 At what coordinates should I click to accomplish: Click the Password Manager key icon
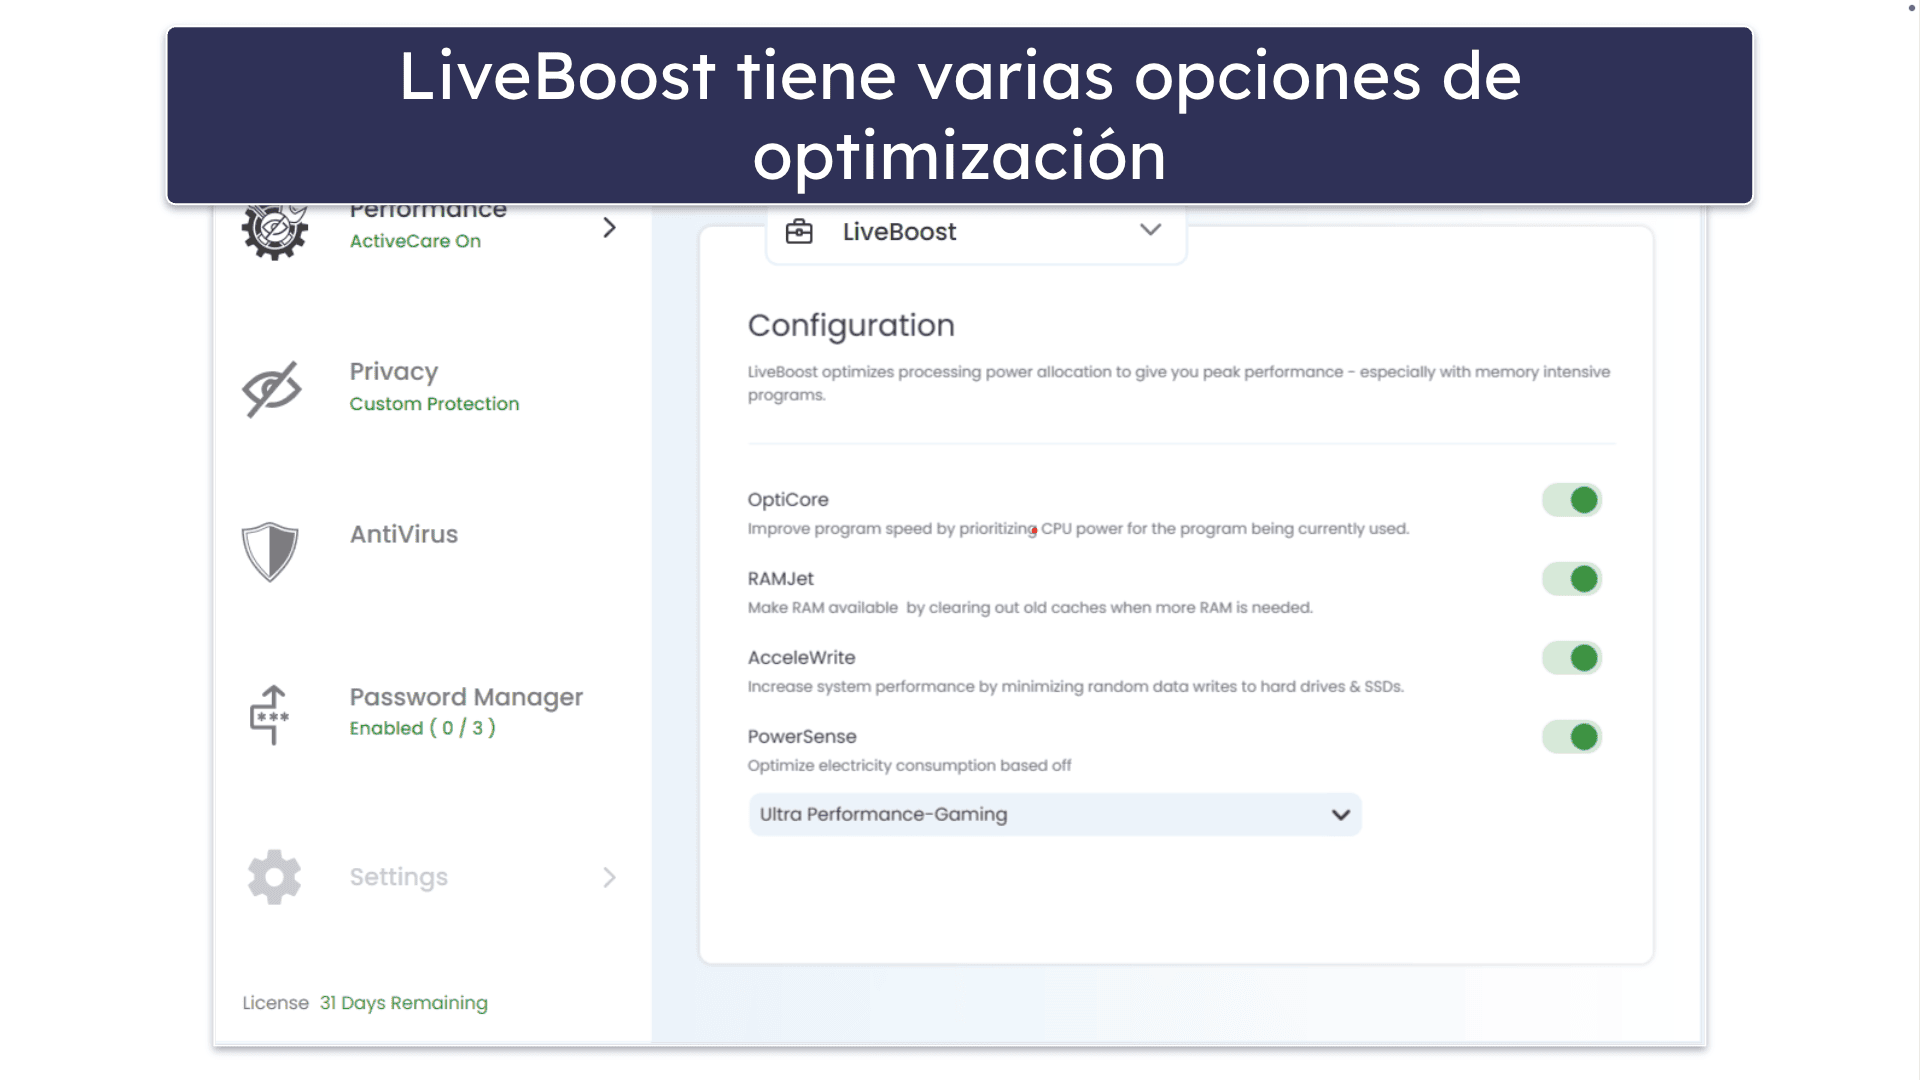coord(270,714)
